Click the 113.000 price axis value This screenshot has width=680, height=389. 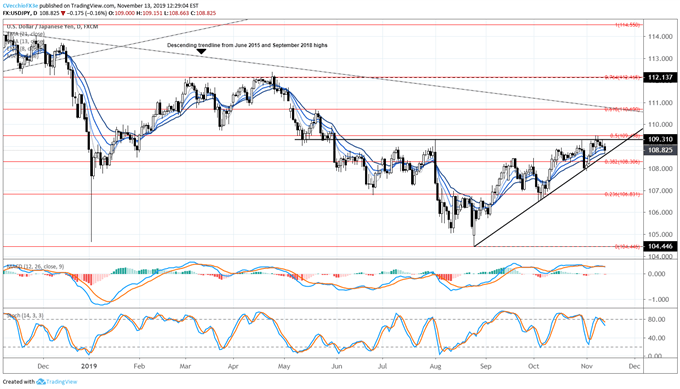(x=660, y=59)
